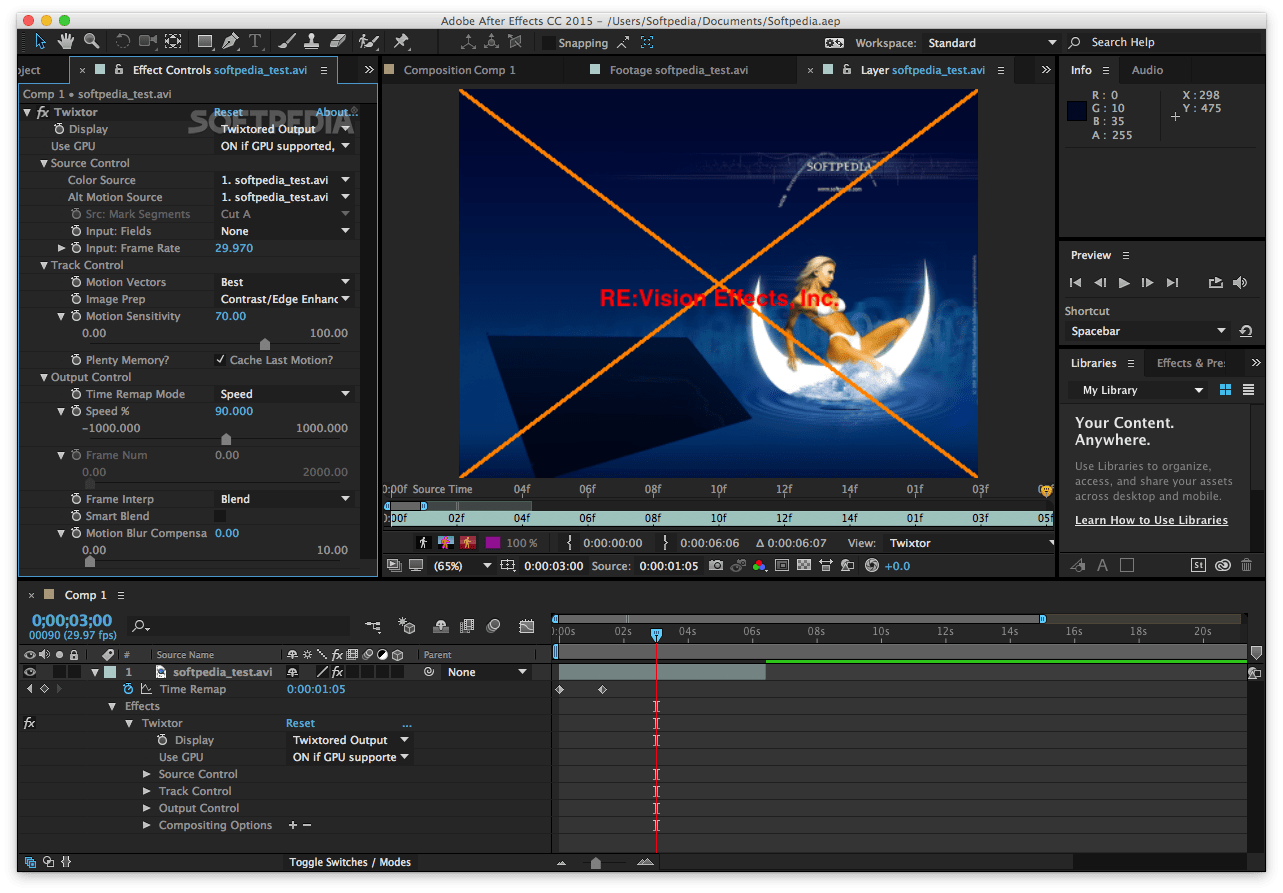Toggle the Speed % stopwatch
Image resolution: width=1283 pixels, height=893 pixels.
(x=76, y=411)
